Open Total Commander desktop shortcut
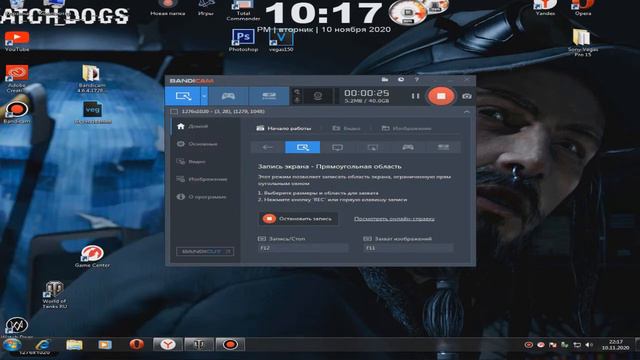This screenshot has height=360, width=640. [243, 10]
